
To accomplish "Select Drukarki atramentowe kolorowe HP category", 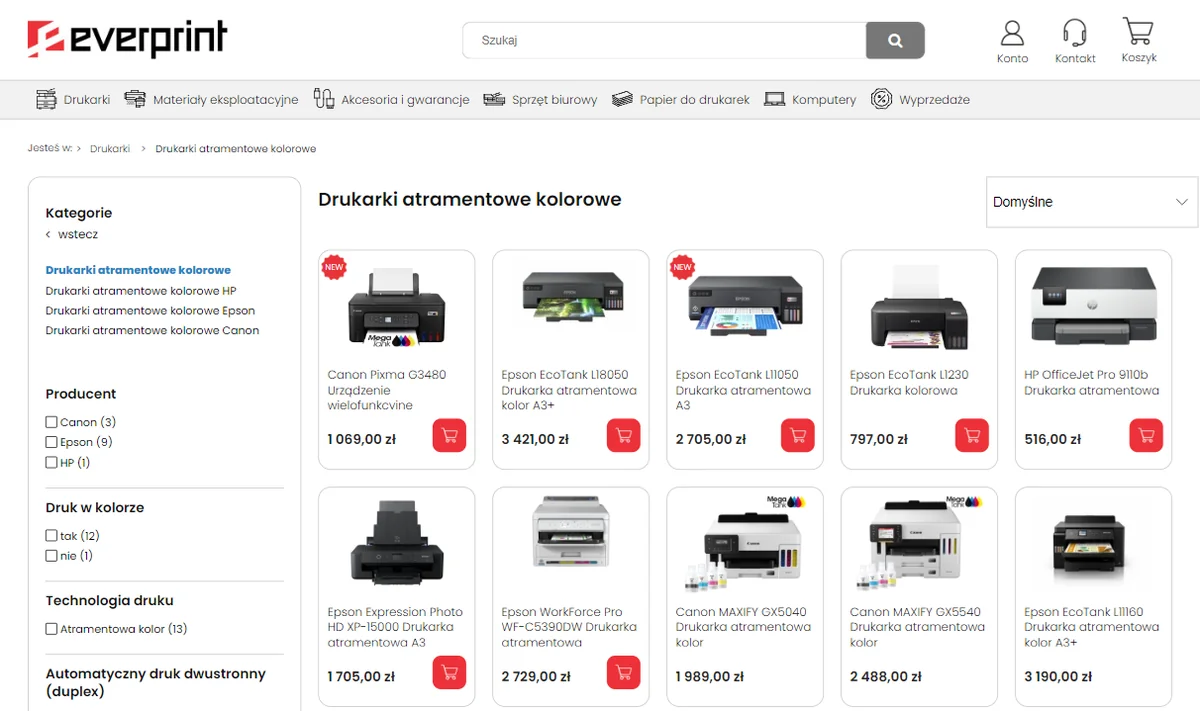I will pos(141,291).
